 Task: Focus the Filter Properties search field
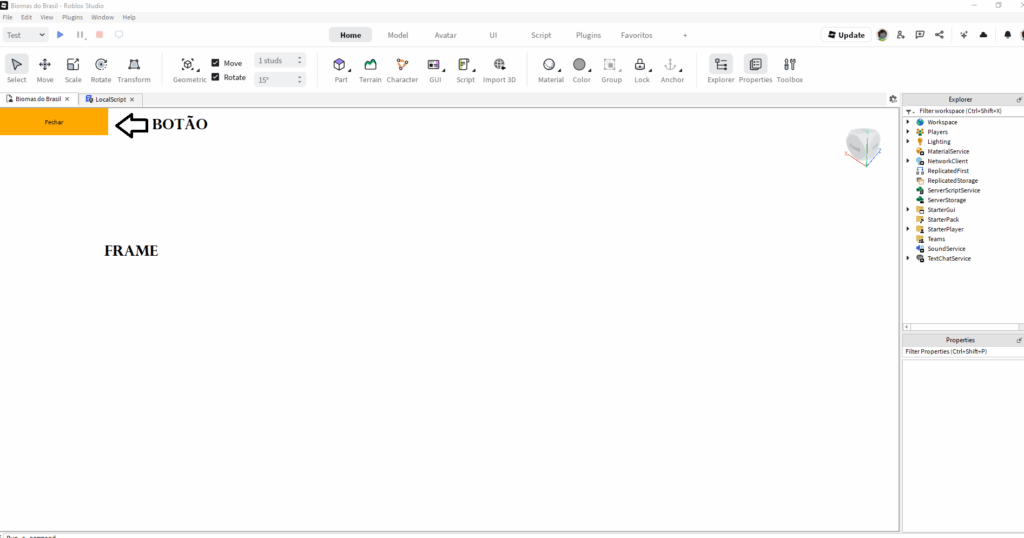[x=963, y=351]
